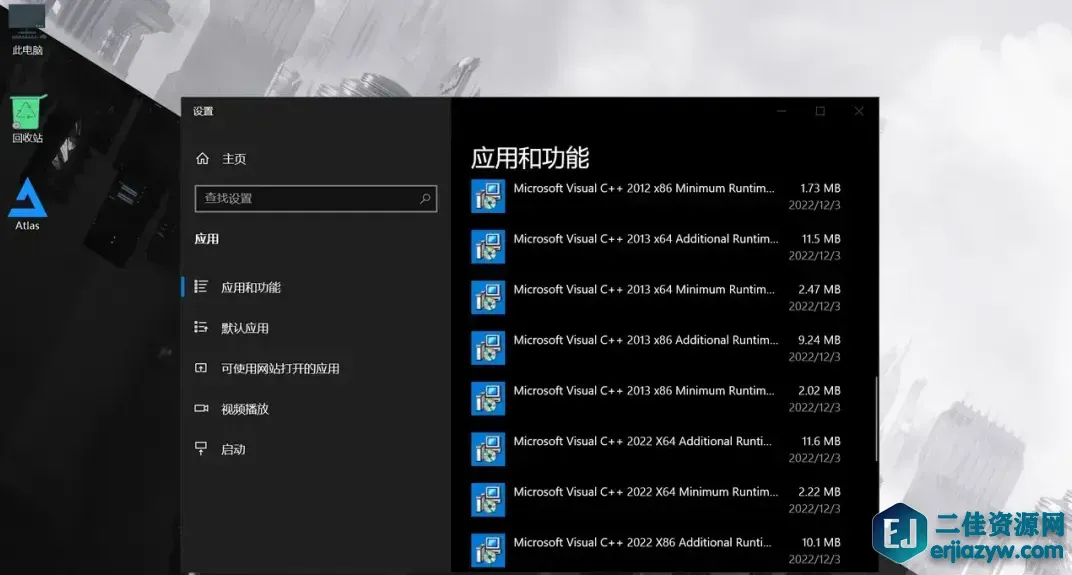Click the 2.02 MB size value
The height and width of the screenshot is (575, 1072).
(819, 390)
